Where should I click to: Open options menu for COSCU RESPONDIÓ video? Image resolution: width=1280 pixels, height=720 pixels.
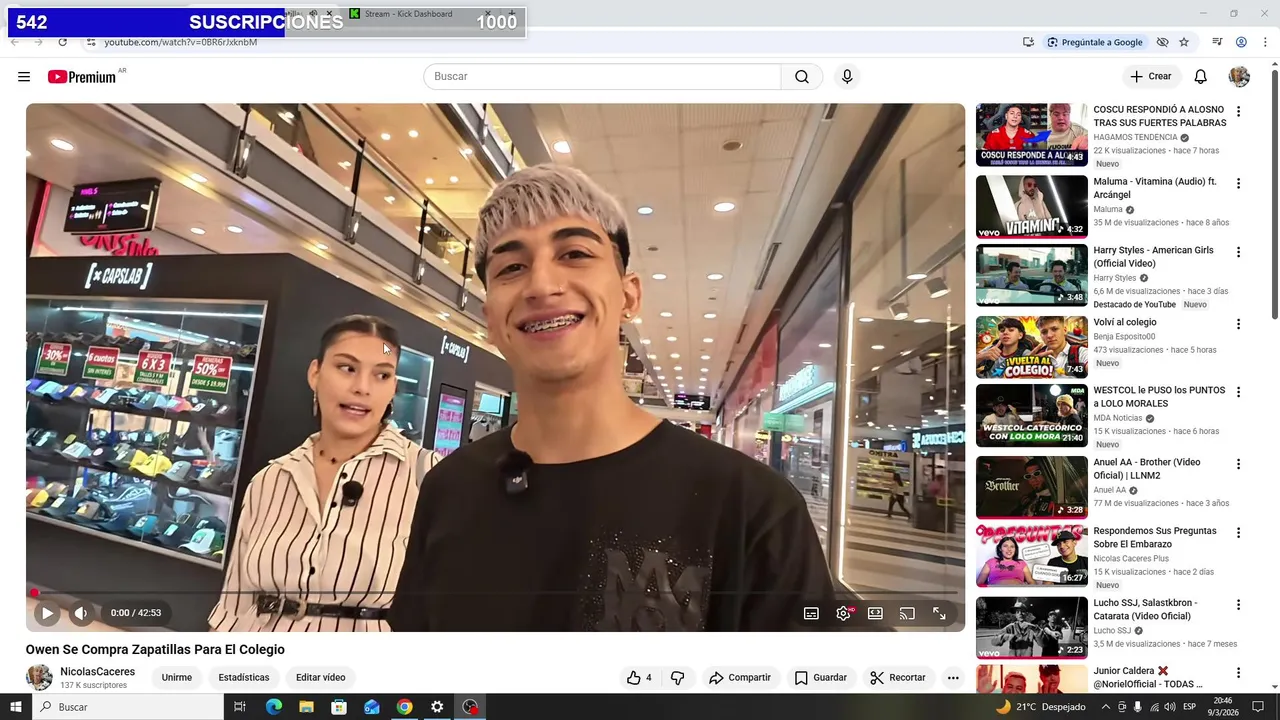point(1238,112)
